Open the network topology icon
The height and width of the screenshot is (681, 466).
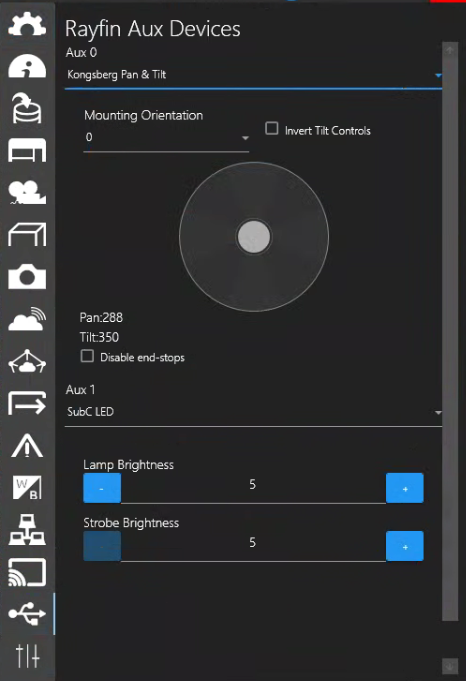(x=27, y=530)
